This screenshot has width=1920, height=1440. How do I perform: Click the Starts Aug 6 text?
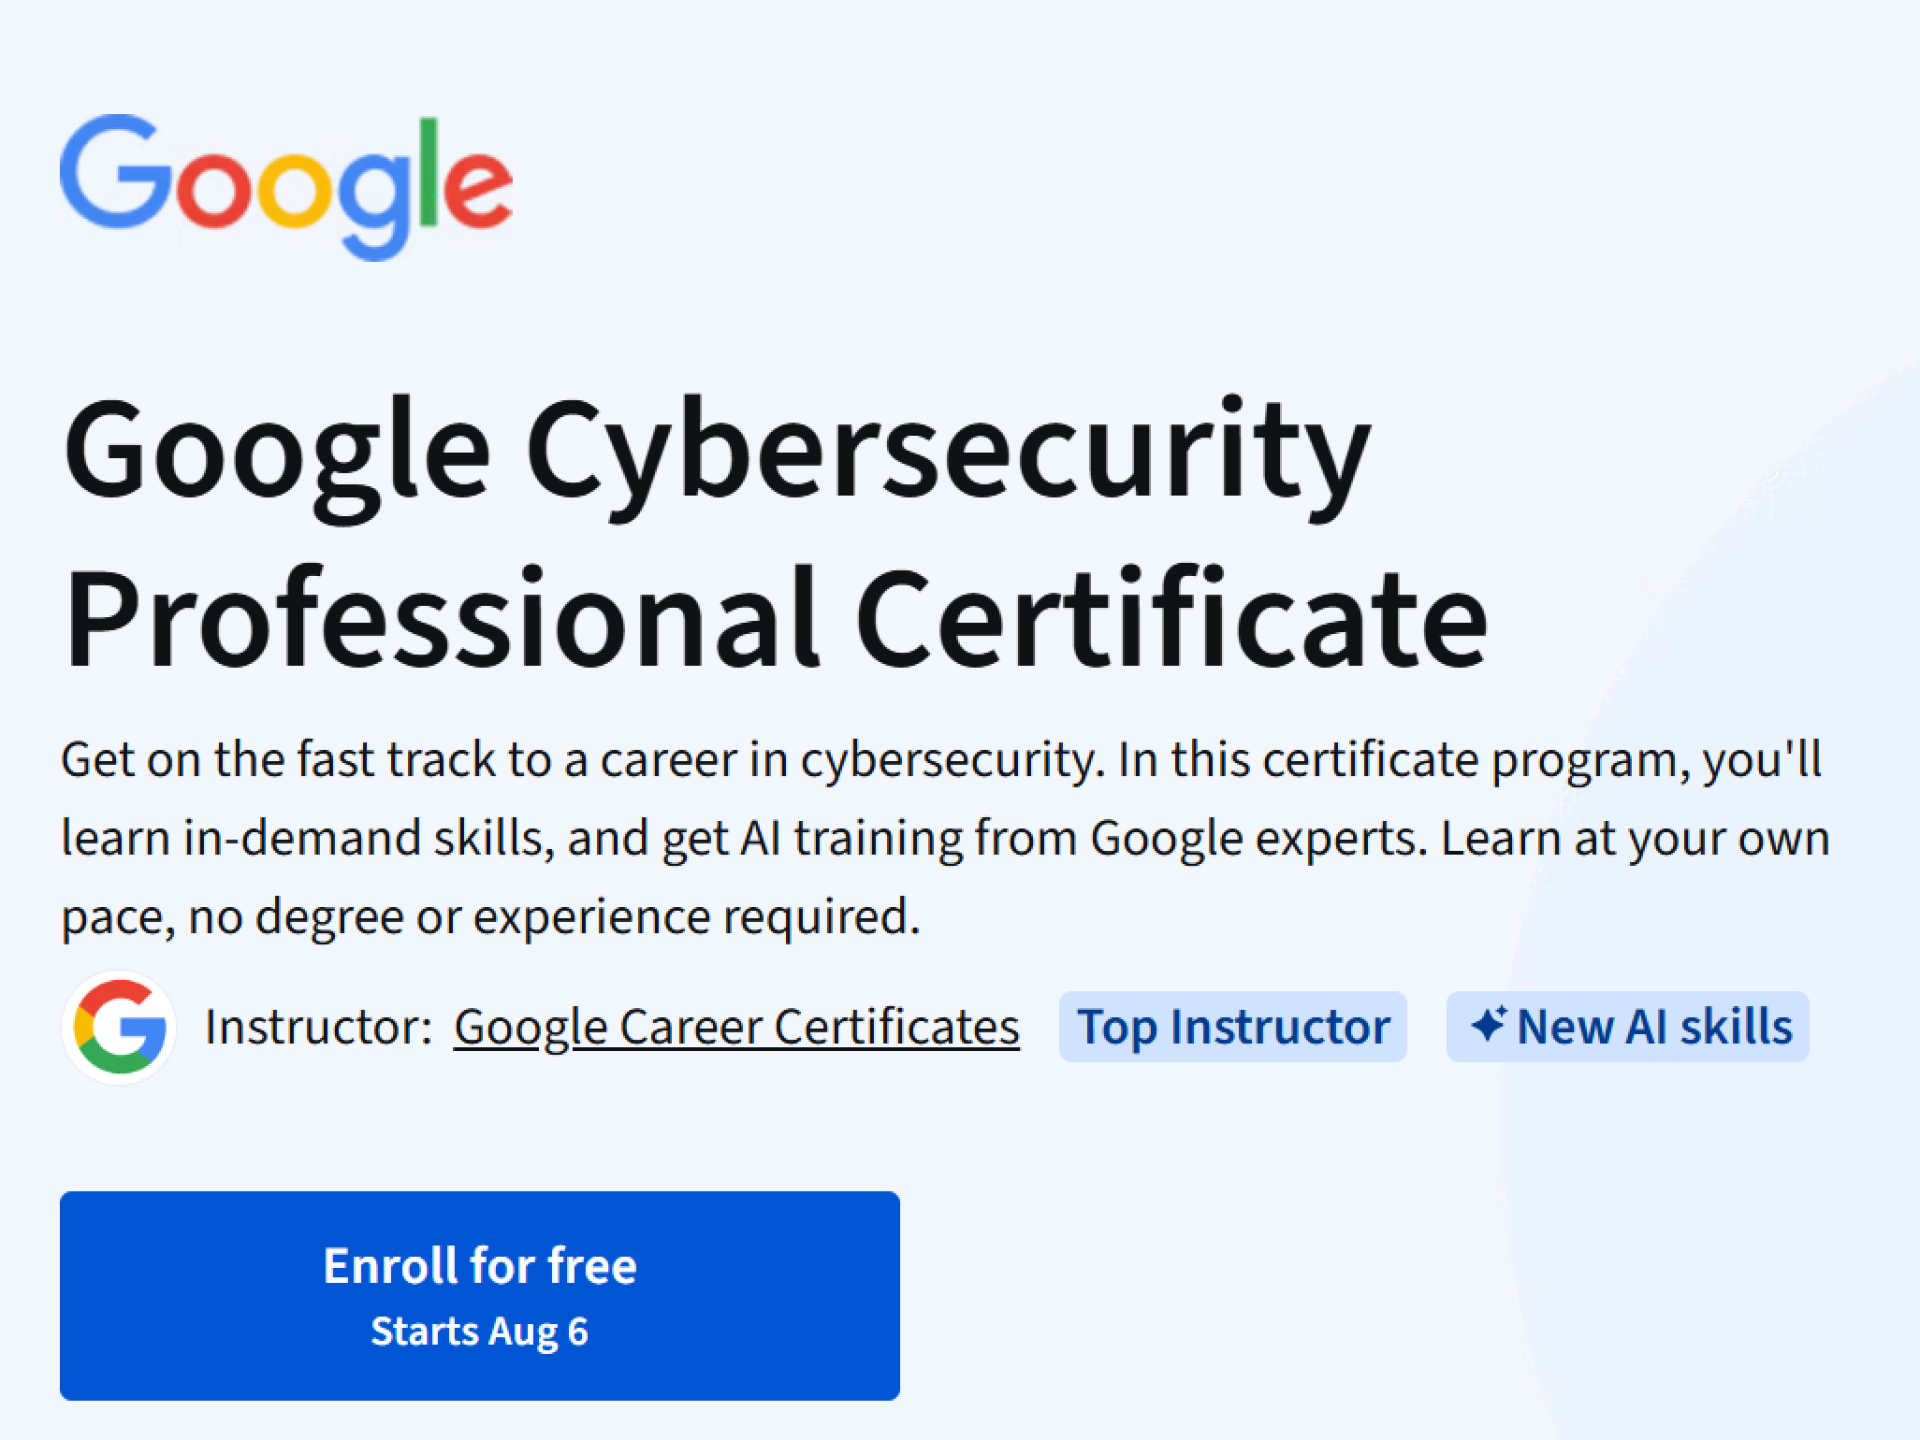click(x=479, y=1331)
